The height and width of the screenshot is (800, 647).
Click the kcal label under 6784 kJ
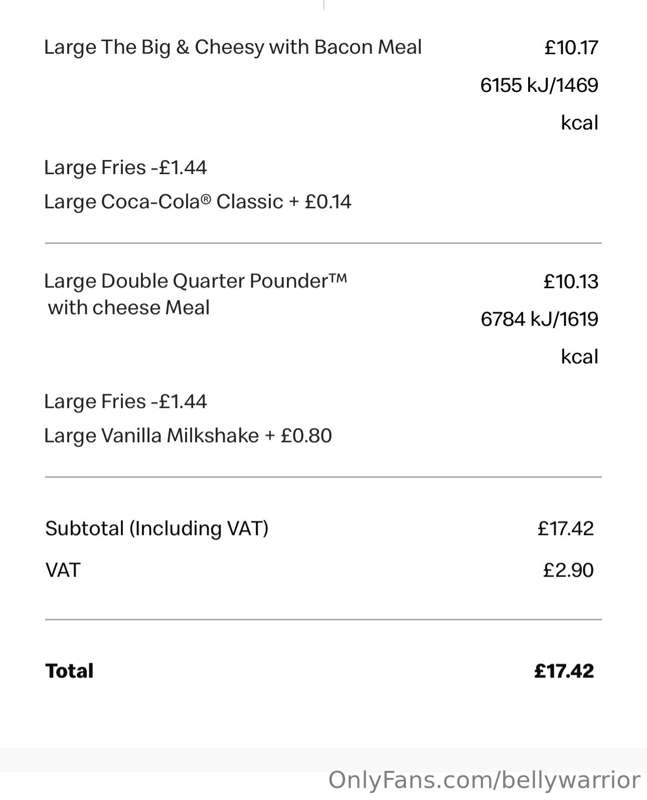click(x=580, y=356)
